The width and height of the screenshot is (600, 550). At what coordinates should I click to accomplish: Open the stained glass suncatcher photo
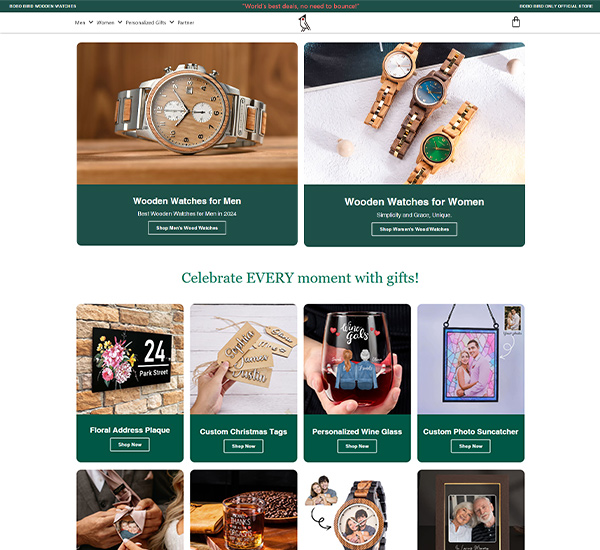coord(471,359)
